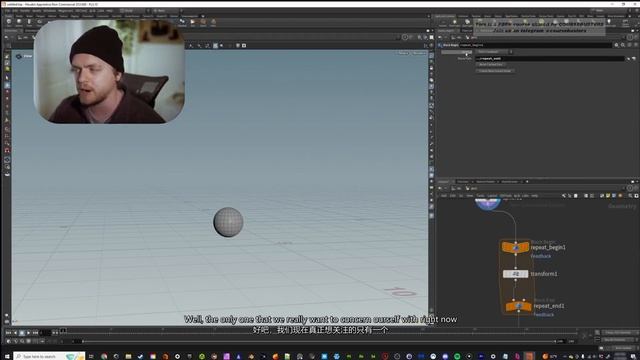Open the No cam camera dropdown

click(419, 53)
